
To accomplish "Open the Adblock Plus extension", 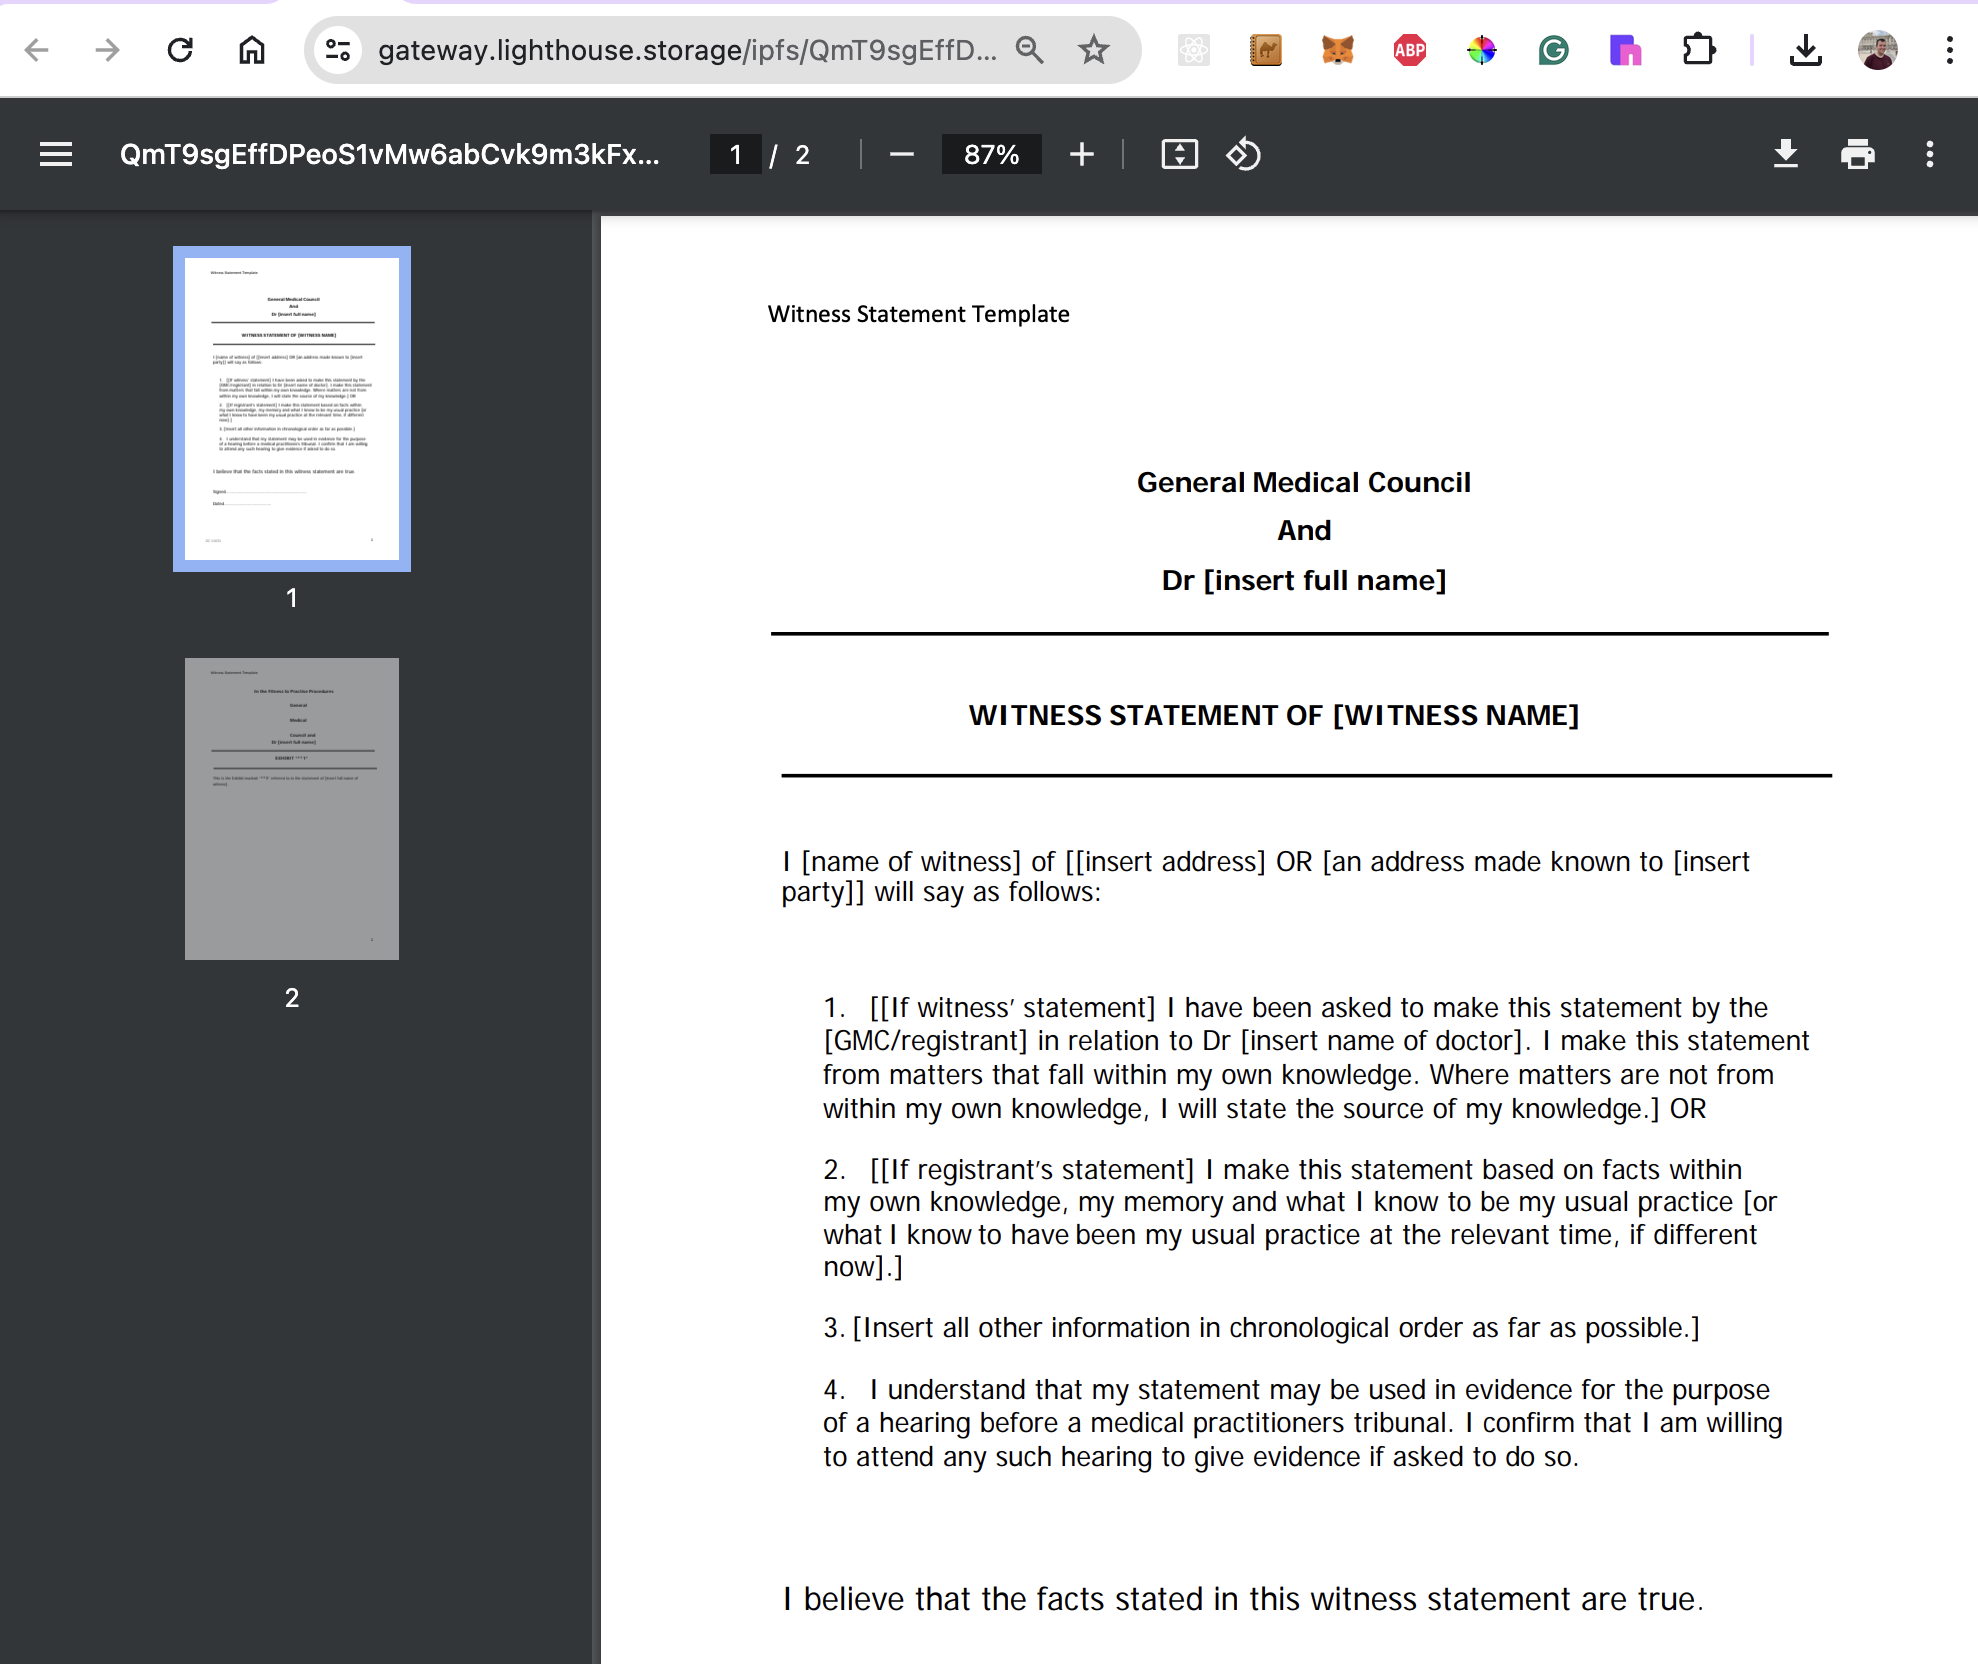I will [x=1409, y=50].
